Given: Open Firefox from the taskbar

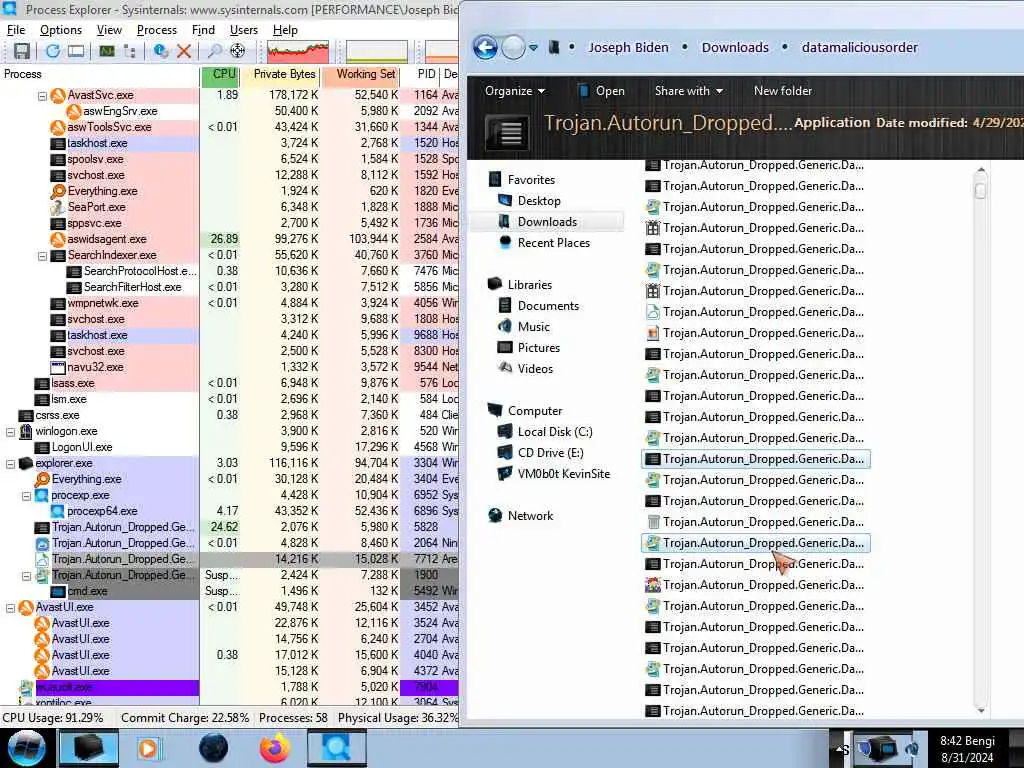Looking at the screenshot, I should pos(275,748).
